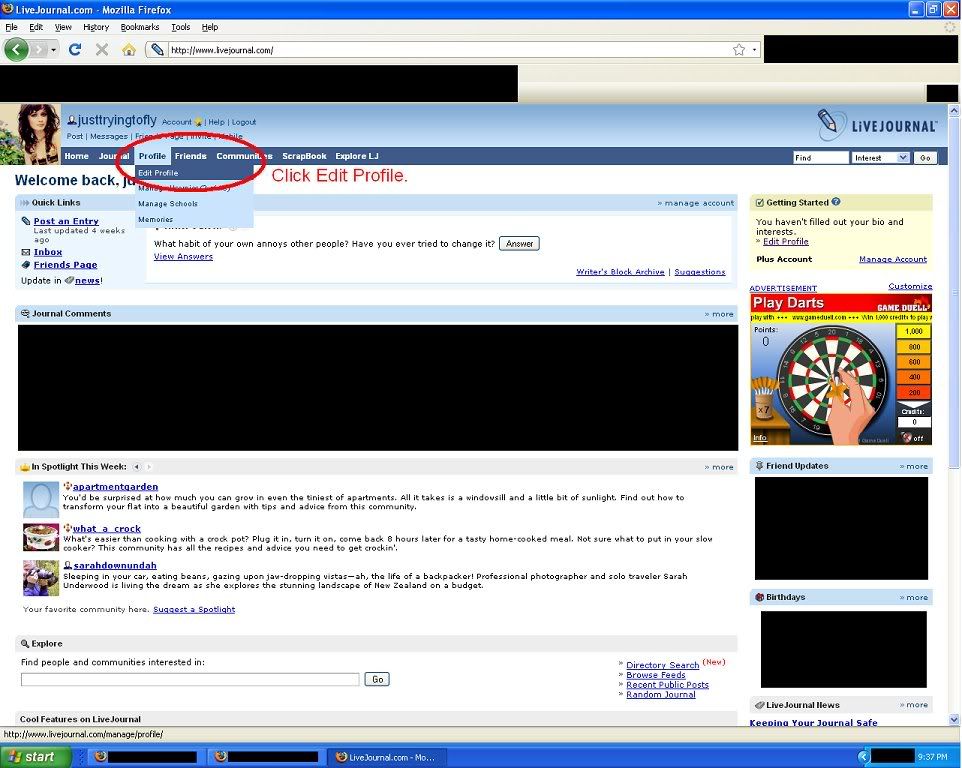
Task: Open Writer's Block Archive link
Action: (620, 272)
